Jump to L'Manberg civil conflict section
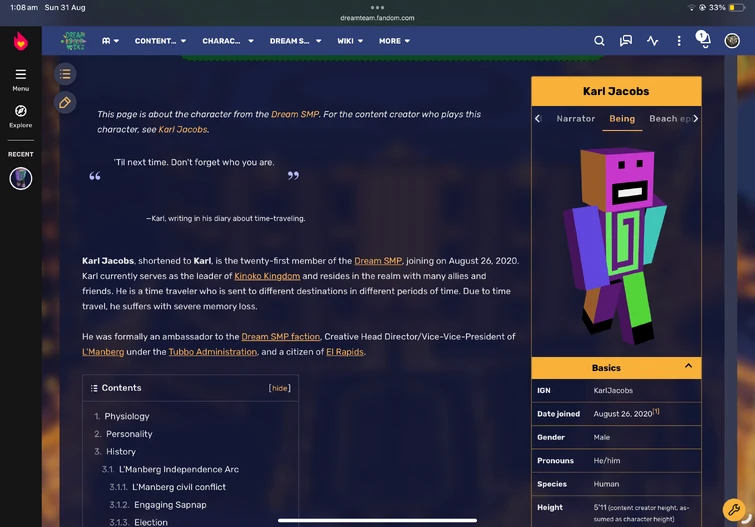The width and height of the screenshot is (755, 527). click(x=179, y=487)
